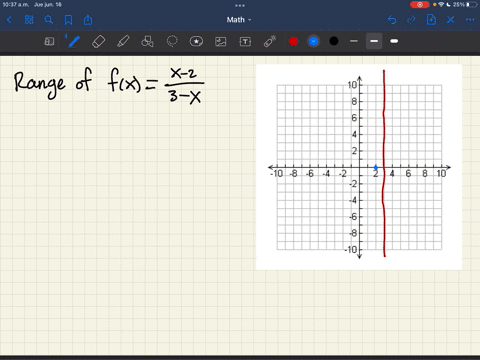The image size is (480, 360).
Task: Go back with the left chevron
Action: (9, 20)
